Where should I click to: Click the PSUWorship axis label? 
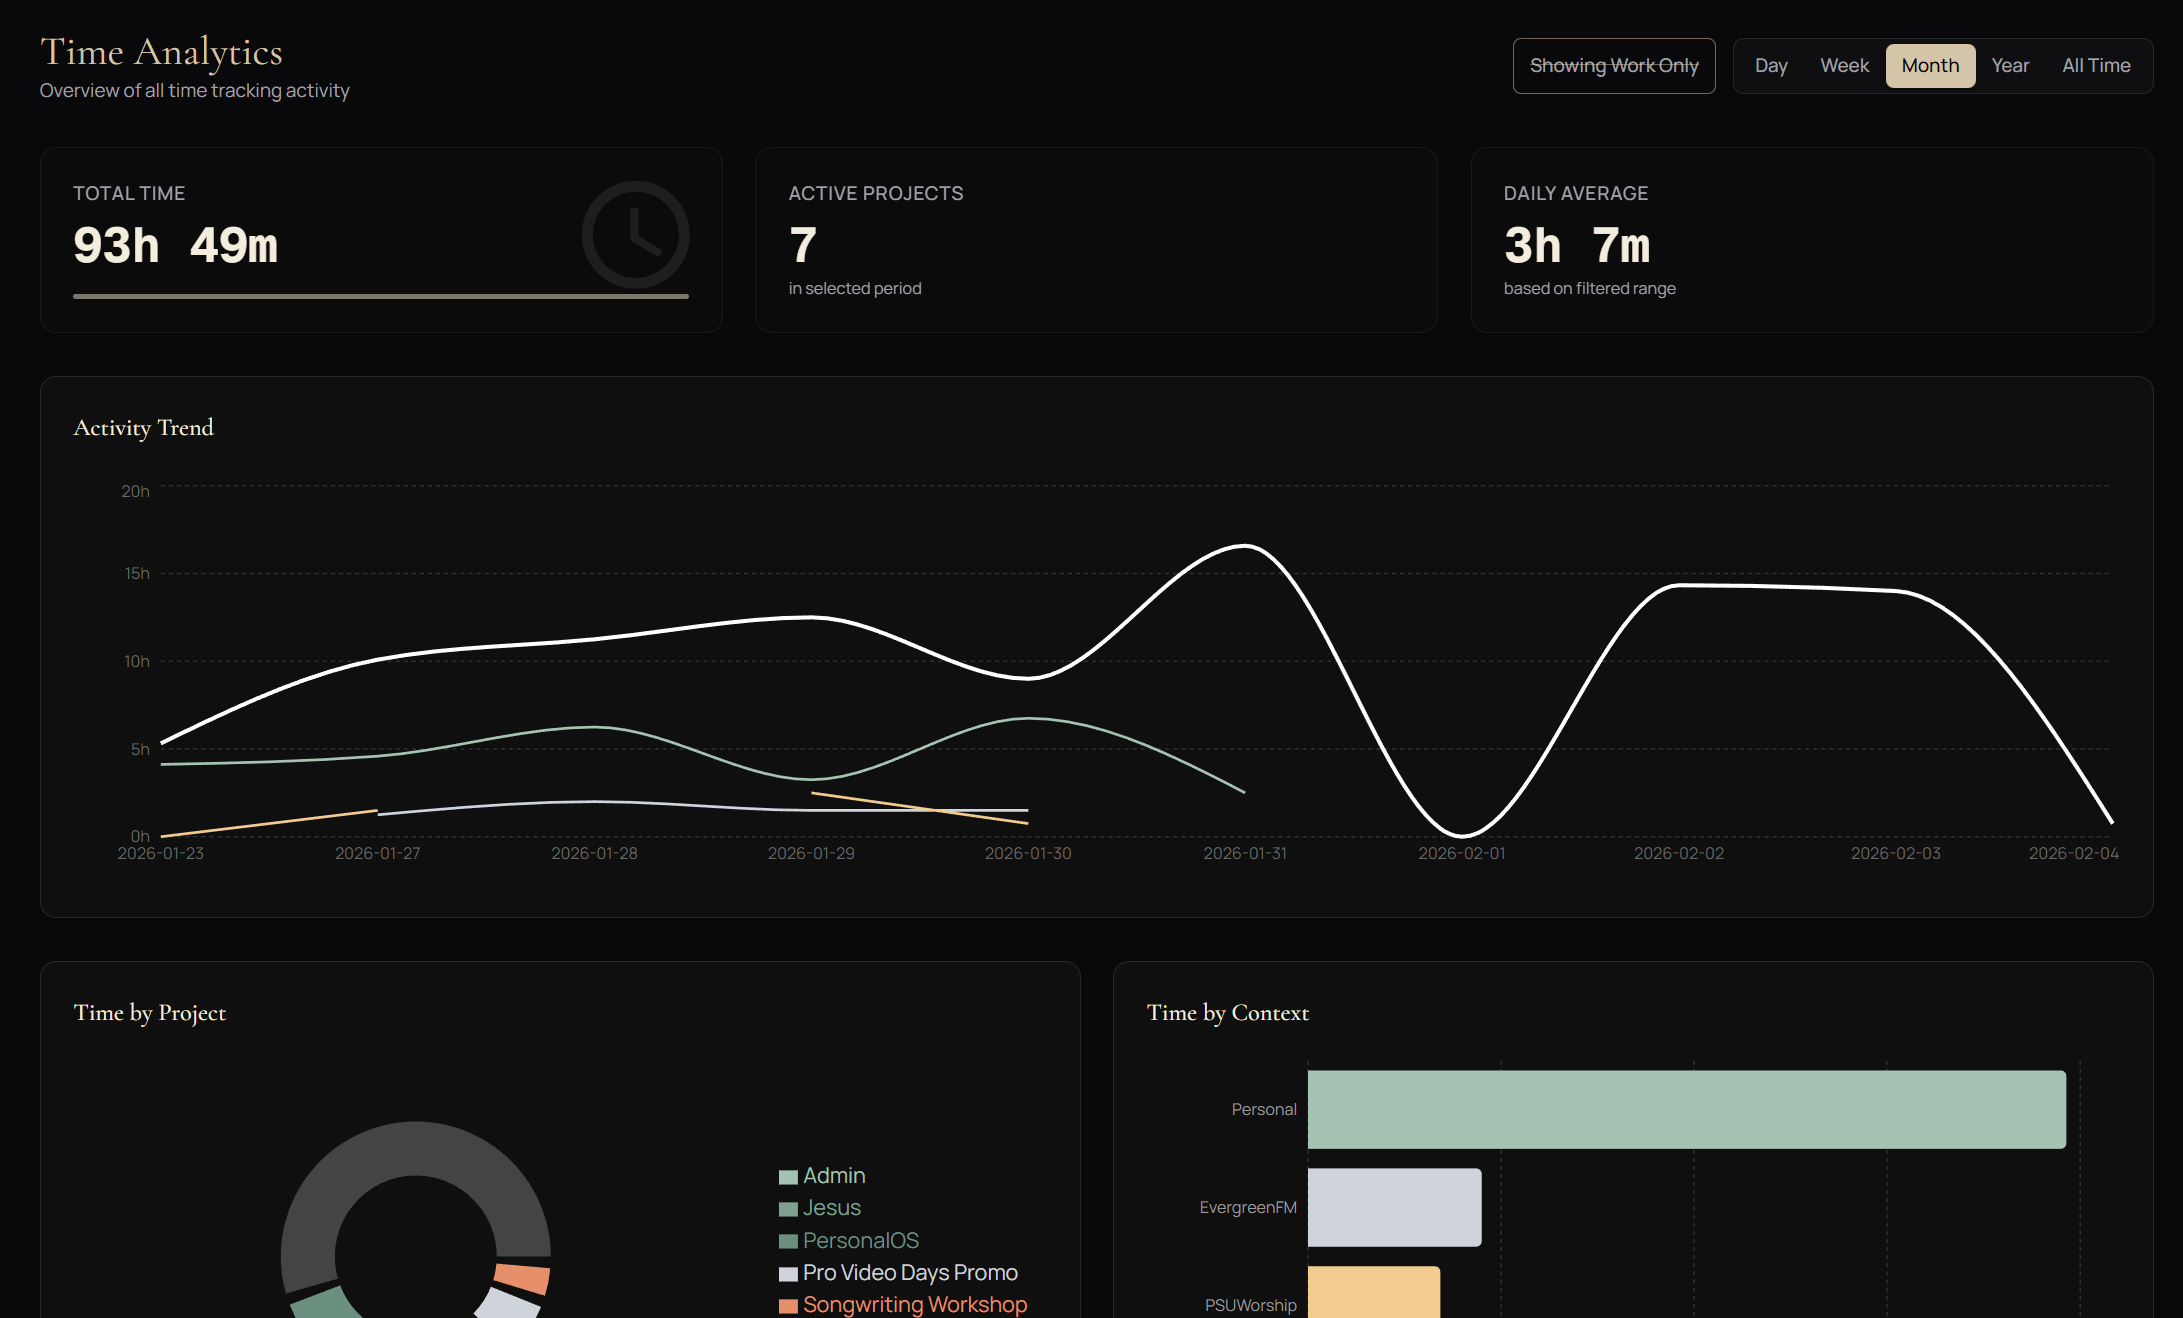(x=1251, y=1306)
